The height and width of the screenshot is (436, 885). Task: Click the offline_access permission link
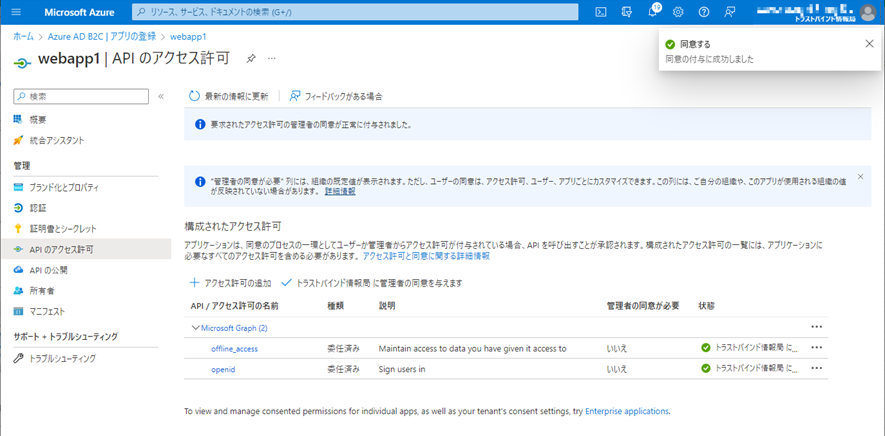[234, 349]
